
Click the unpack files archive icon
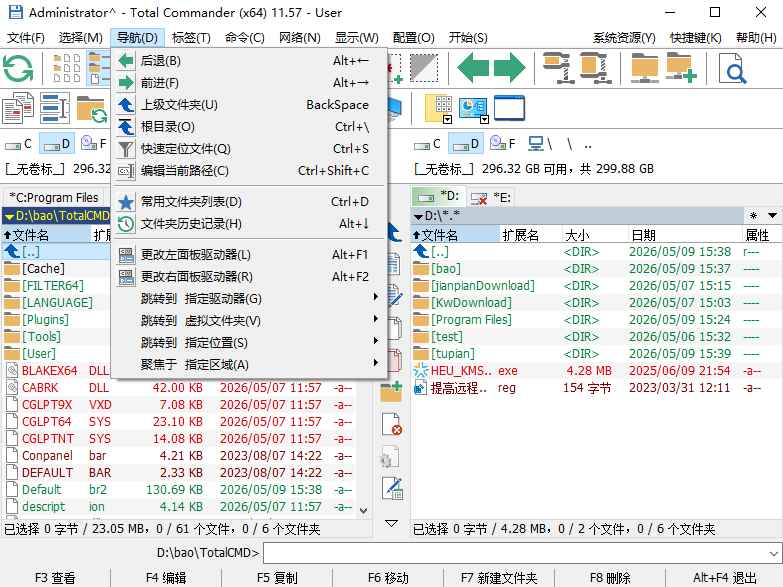click(x=596, y=67)
